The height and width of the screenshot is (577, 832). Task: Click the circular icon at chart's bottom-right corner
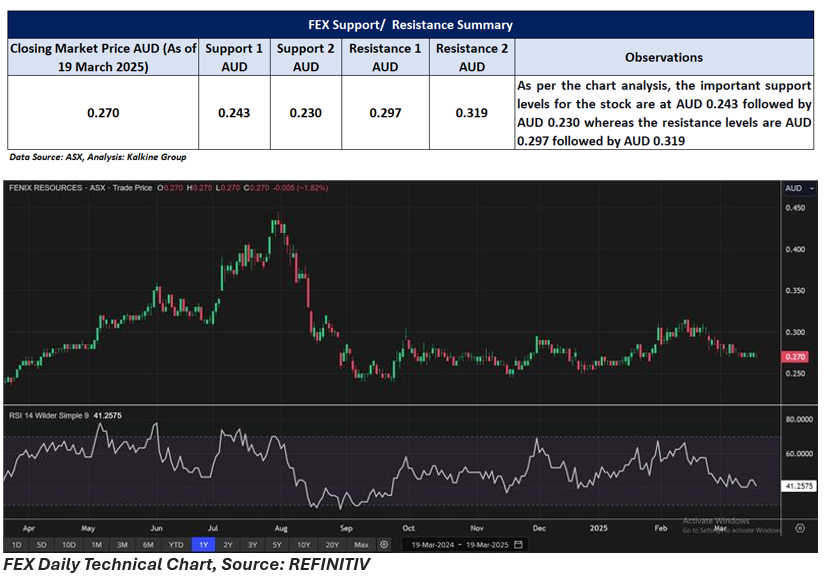(x=800, y=528)
